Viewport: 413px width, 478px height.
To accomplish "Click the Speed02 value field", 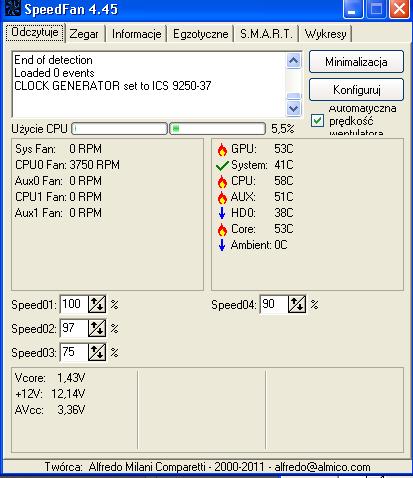I will [x=74, y=328].
